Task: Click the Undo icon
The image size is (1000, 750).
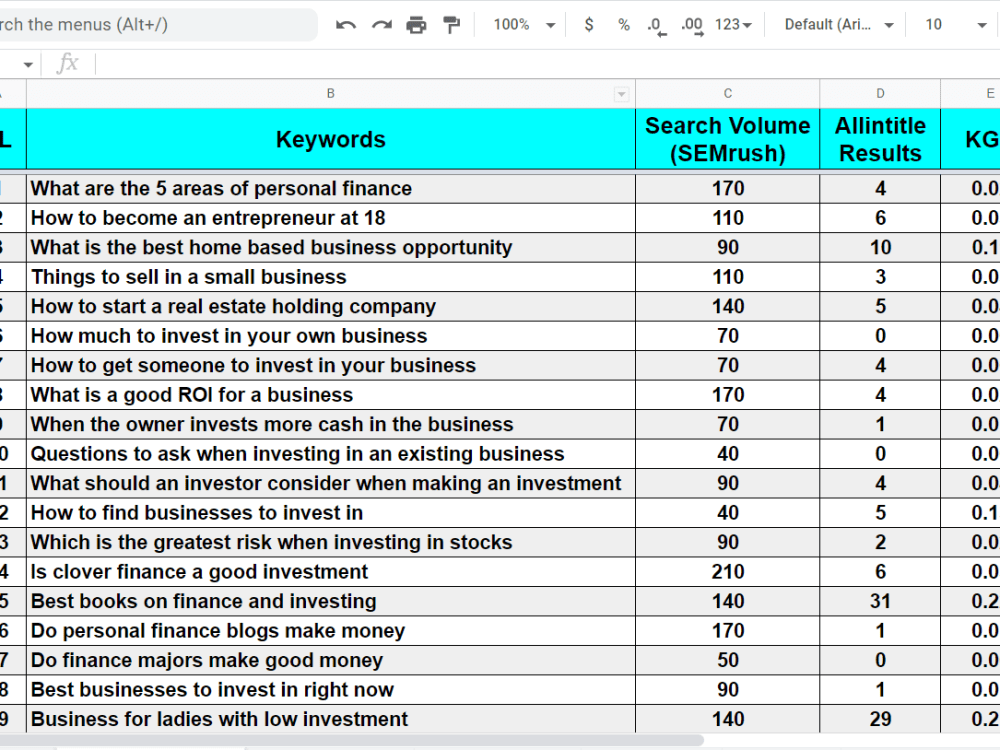Action: [346, 25]
